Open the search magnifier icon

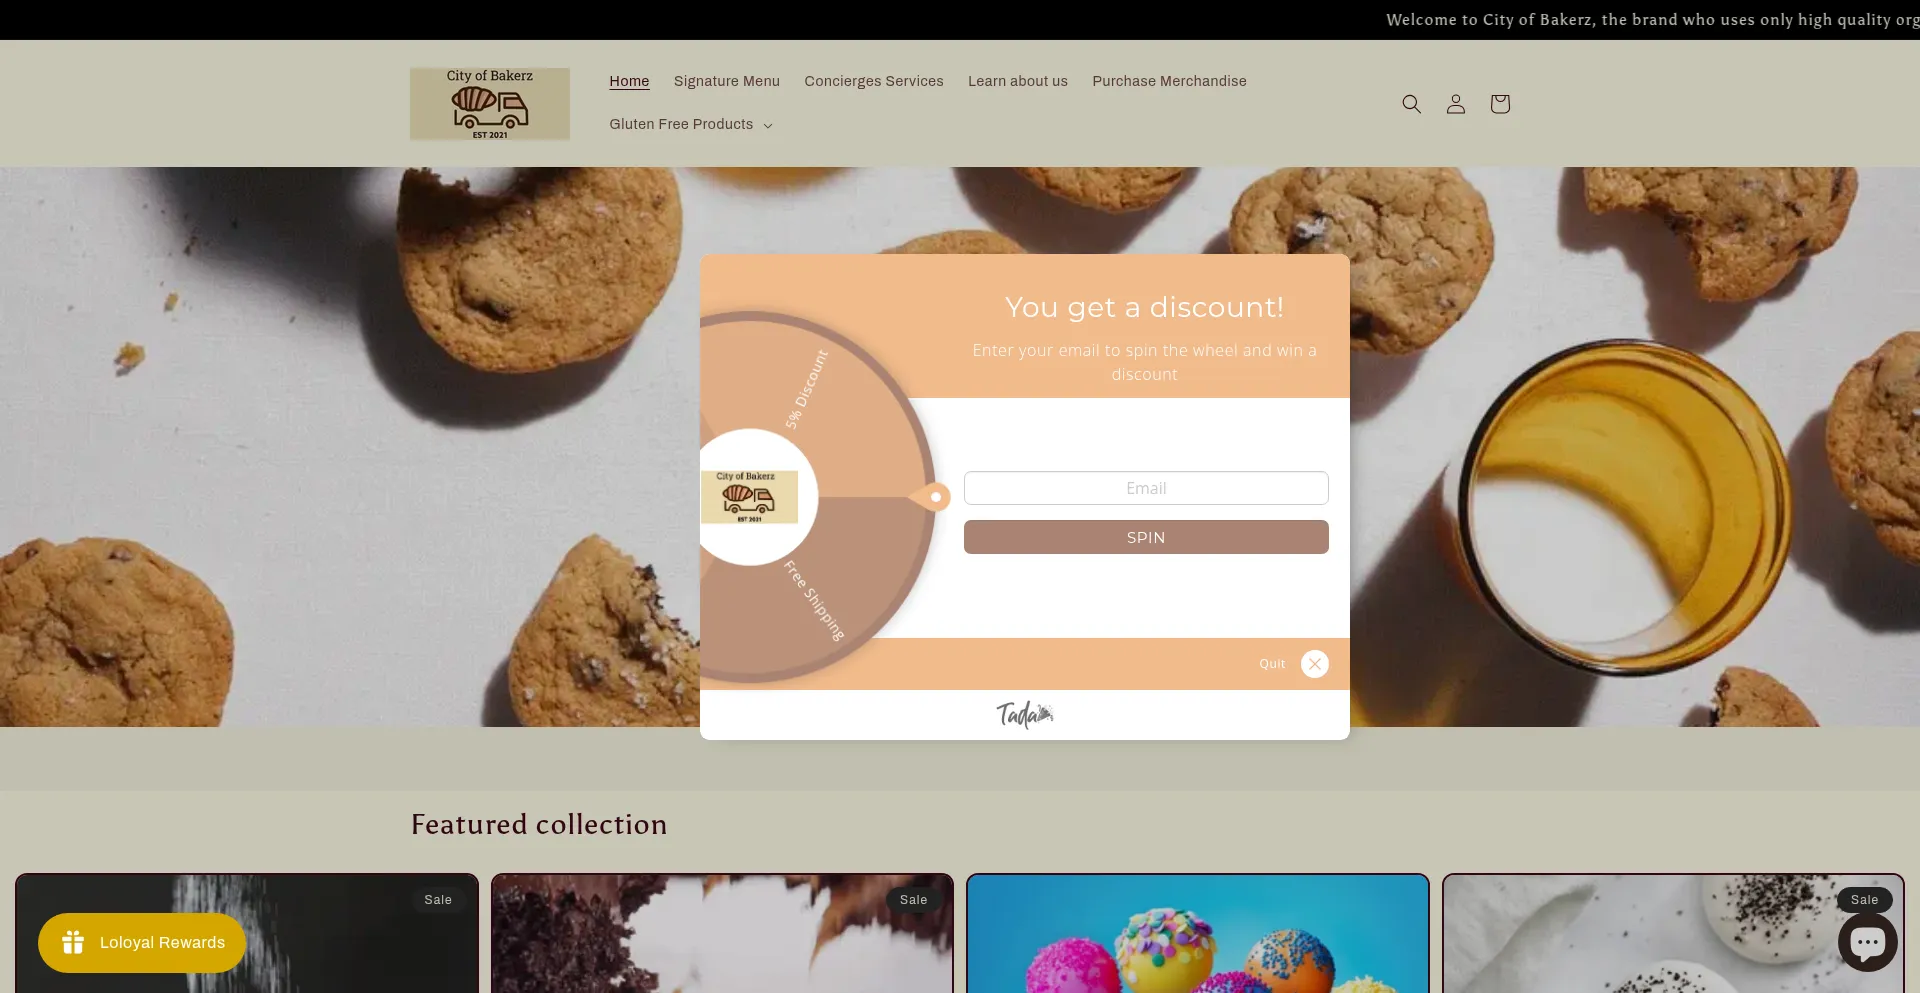pos(1411,104)
